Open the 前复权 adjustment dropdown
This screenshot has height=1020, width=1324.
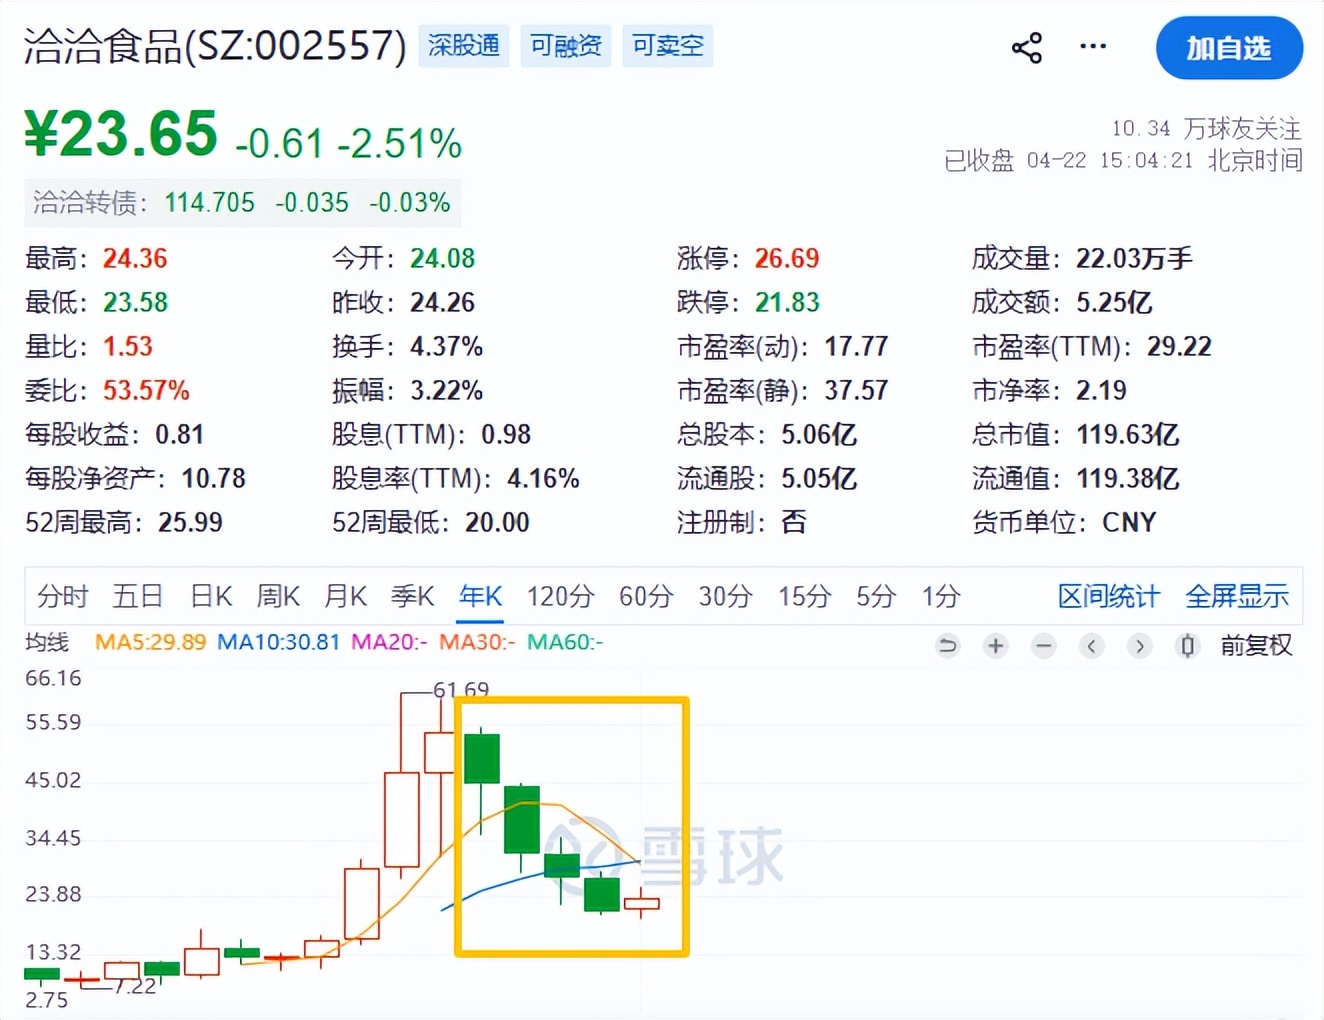tap(1256, 646)
